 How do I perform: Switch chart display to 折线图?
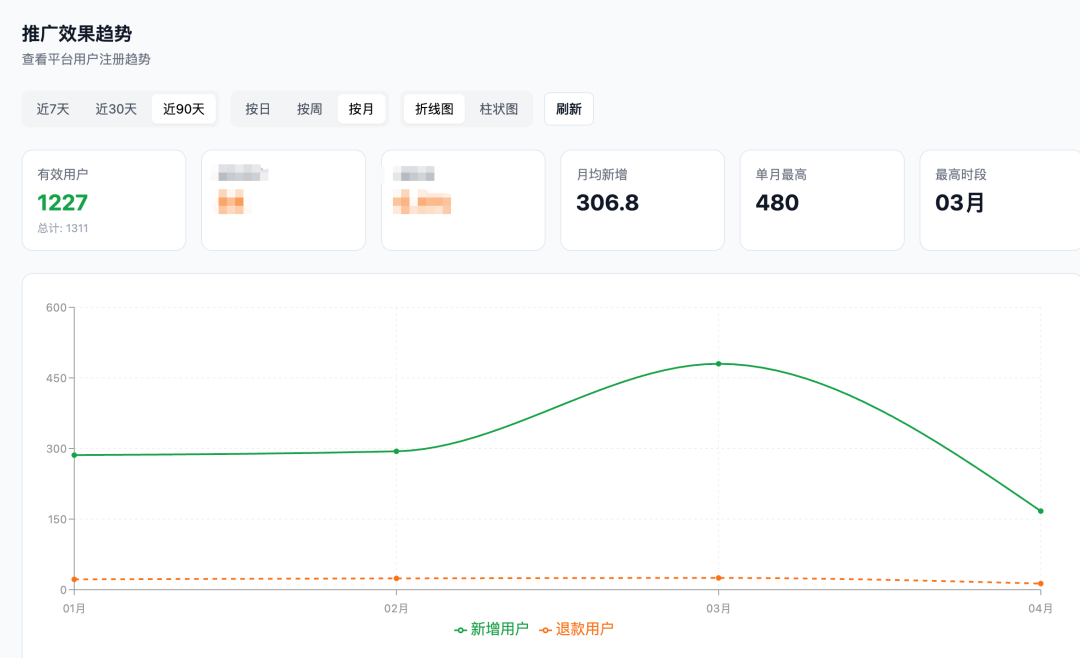[432, 108]
